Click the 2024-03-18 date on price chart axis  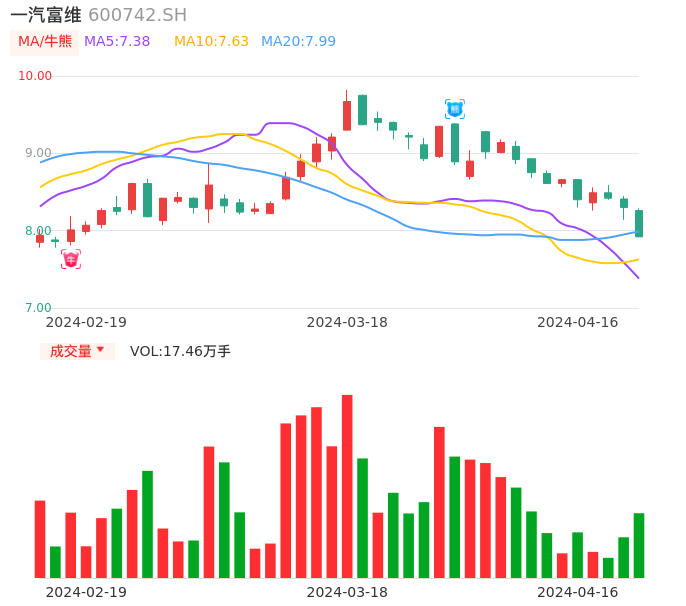coord(347,322)
